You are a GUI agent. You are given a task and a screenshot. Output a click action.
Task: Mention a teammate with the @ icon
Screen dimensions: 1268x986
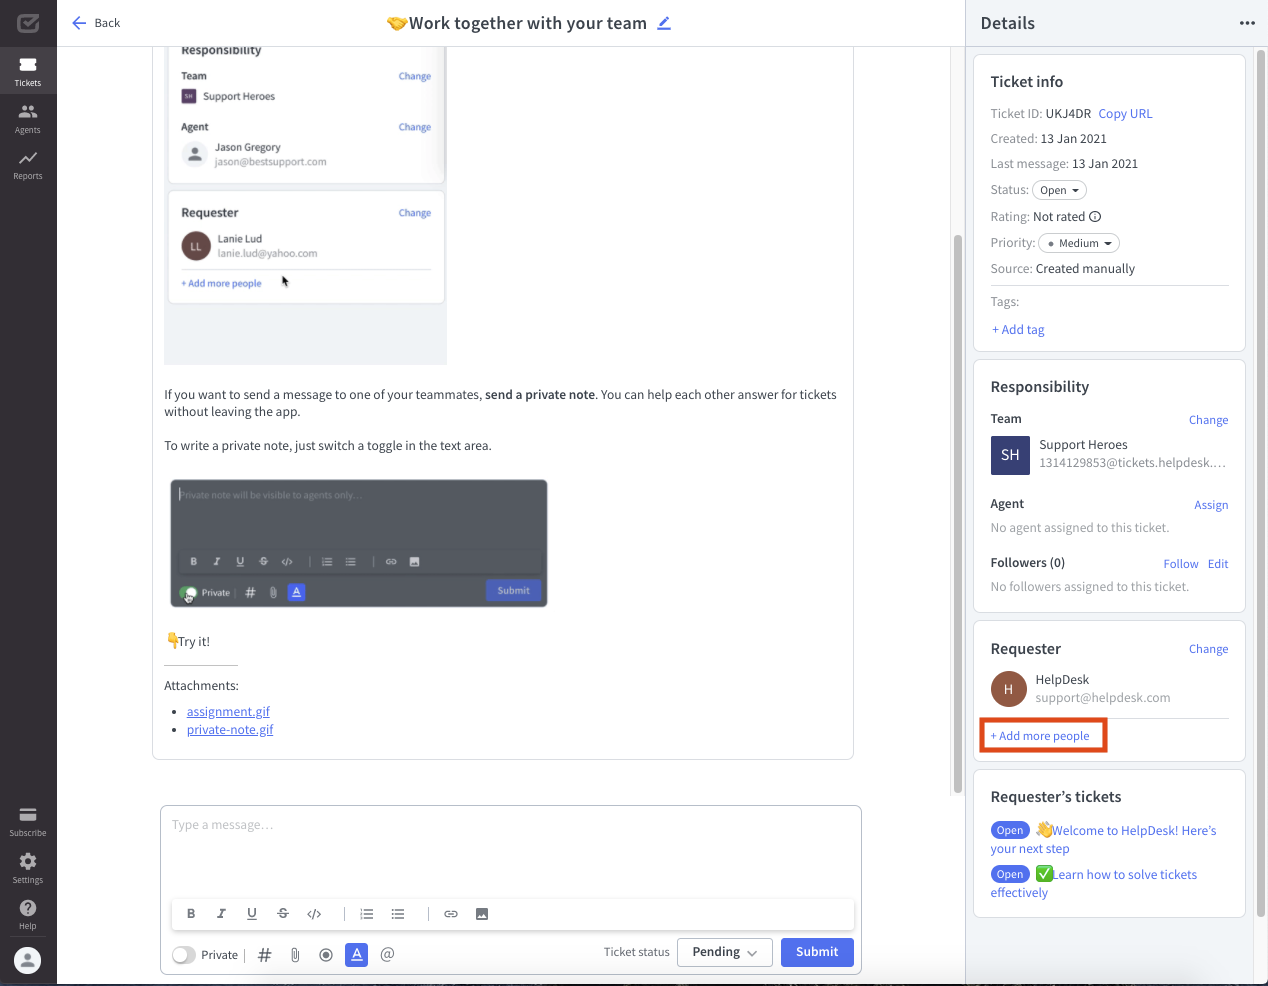pos(388,954)
